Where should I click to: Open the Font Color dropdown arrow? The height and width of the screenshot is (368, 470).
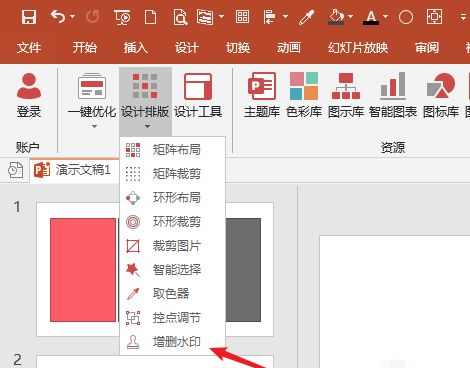385,16
